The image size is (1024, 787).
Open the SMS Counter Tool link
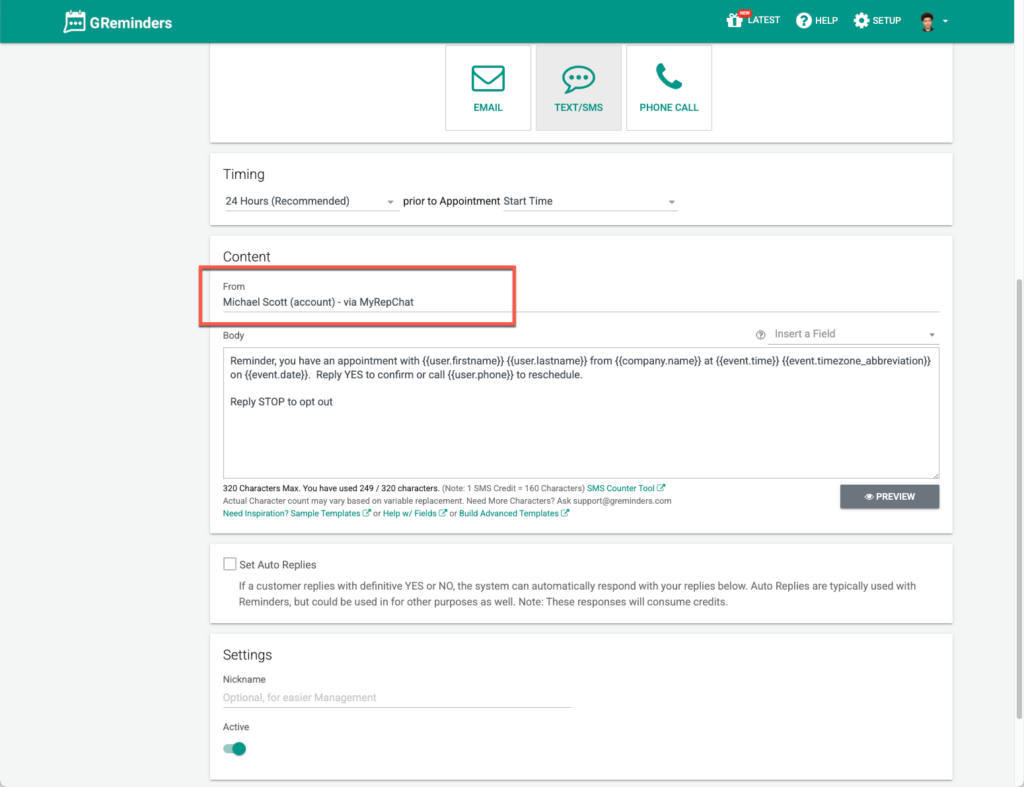(625, 488)
